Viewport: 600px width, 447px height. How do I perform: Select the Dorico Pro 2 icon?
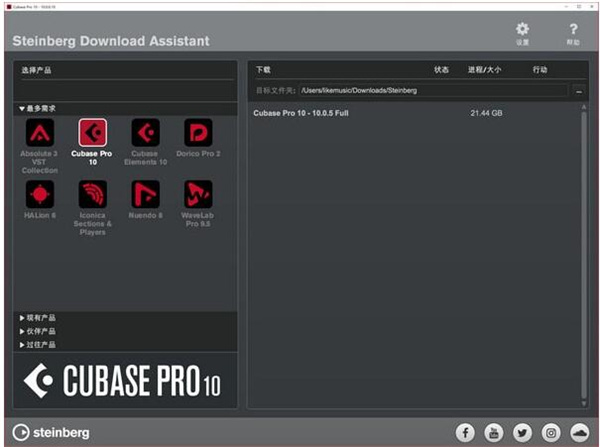click(x=198, y=133)
